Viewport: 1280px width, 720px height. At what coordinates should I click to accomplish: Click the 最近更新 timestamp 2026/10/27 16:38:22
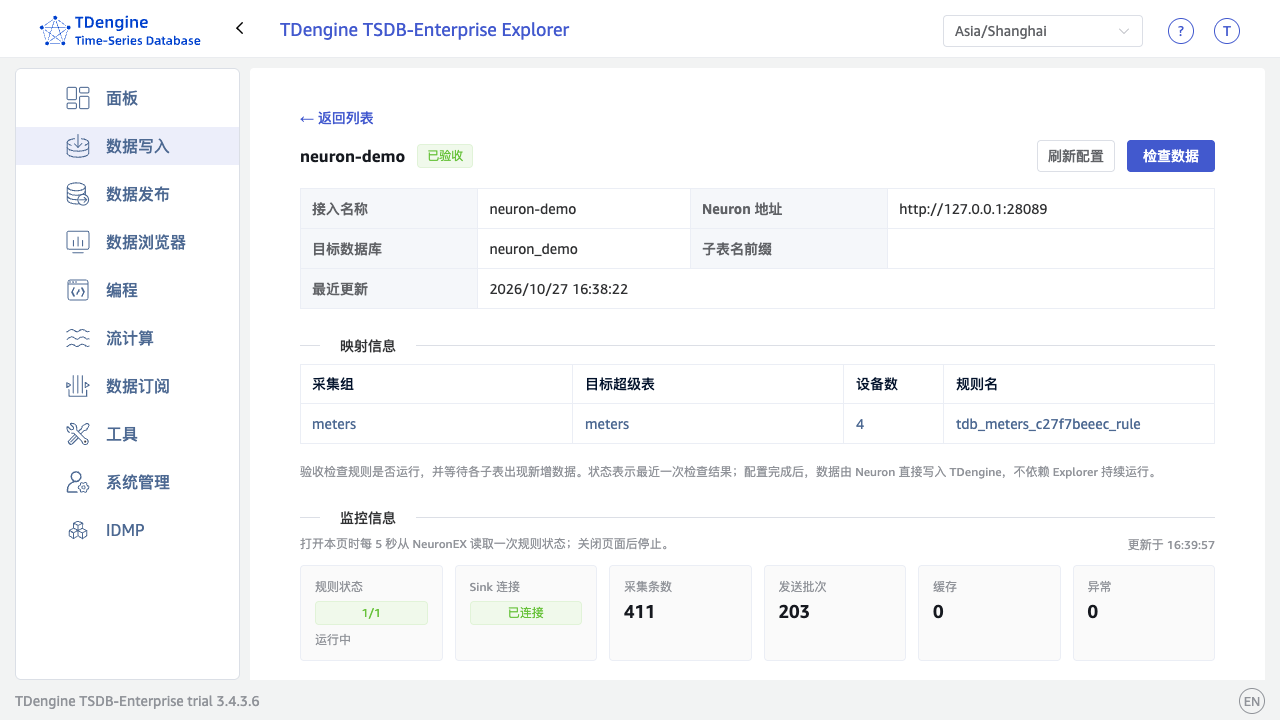pos(558,289)
